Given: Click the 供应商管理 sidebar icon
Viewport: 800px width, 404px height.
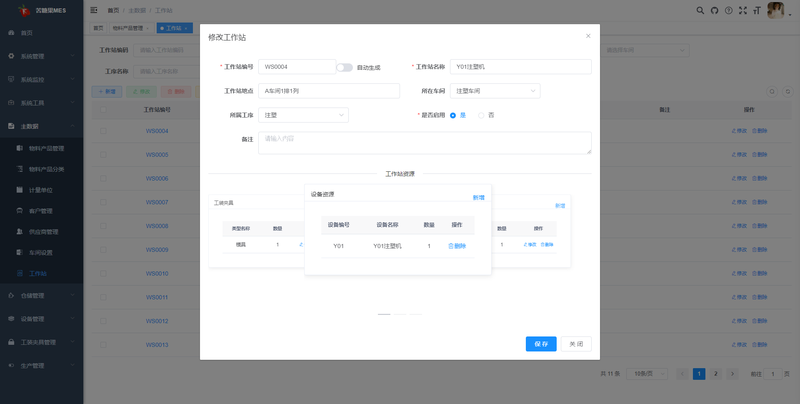Looking at the screenshot, I should tap(19, 232).
